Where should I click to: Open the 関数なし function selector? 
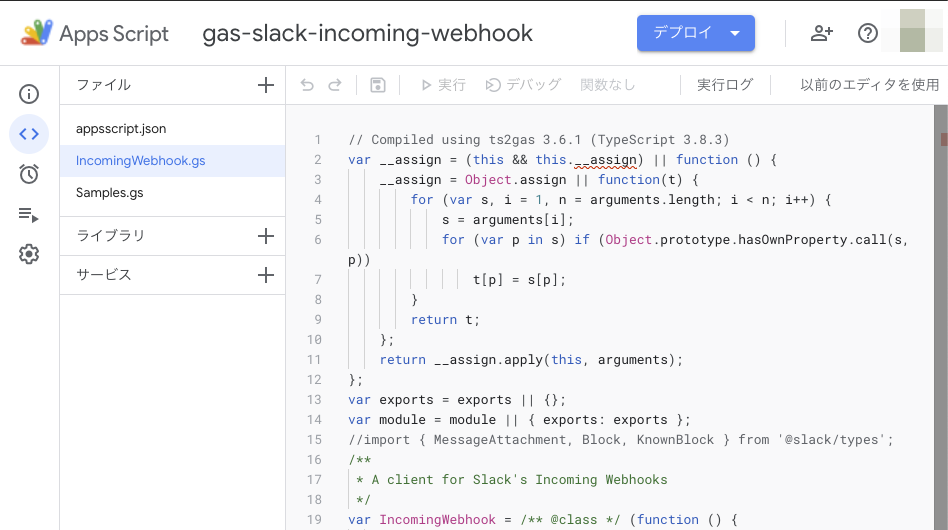click(608, 85)
